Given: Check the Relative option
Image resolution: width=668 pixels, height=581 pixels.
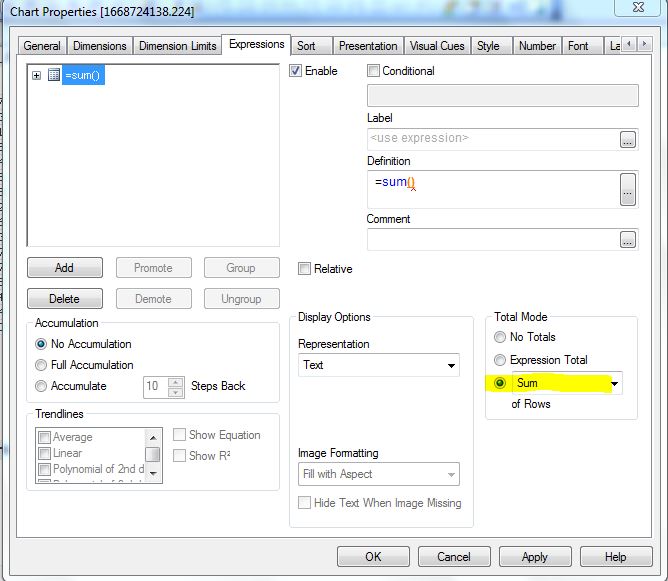Looking at the screenshot, I should 304,269.
